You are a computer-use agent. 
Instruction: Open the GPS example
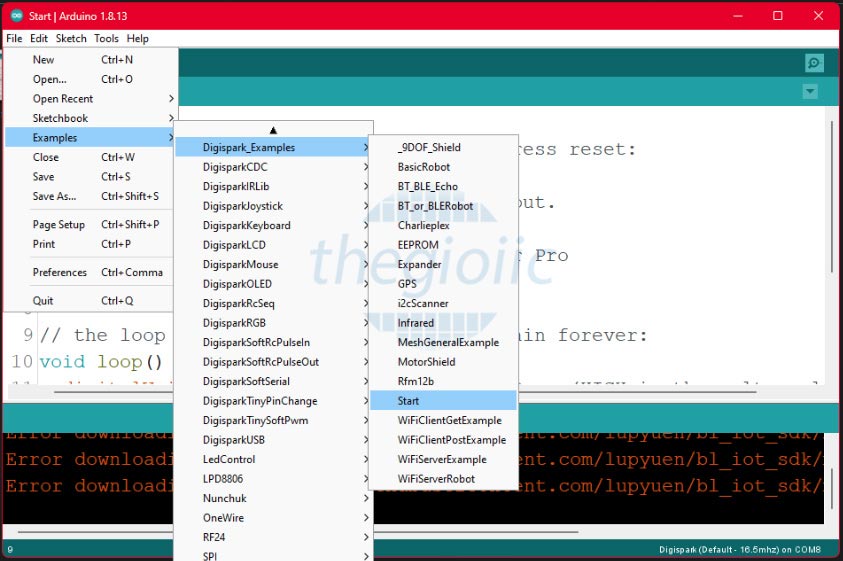444,283
